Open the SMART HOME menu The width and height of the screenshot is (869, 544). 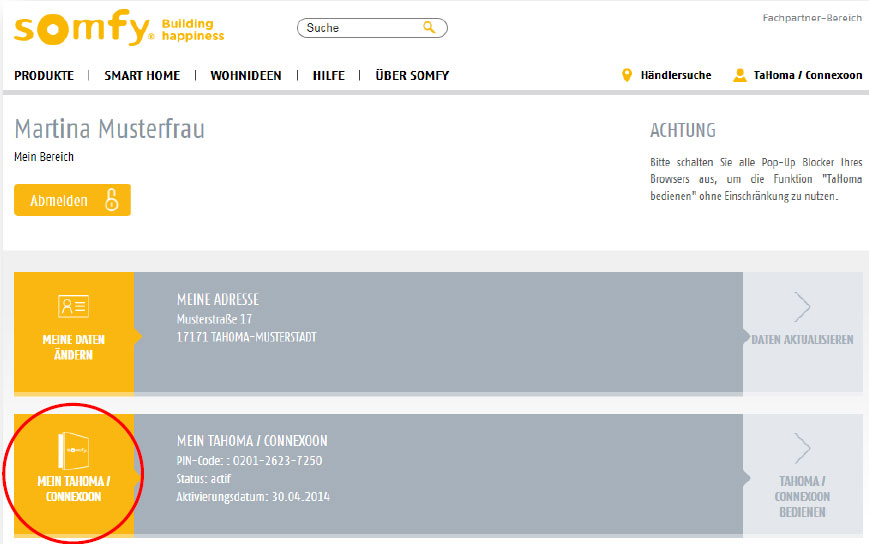(x=142, y=75)
